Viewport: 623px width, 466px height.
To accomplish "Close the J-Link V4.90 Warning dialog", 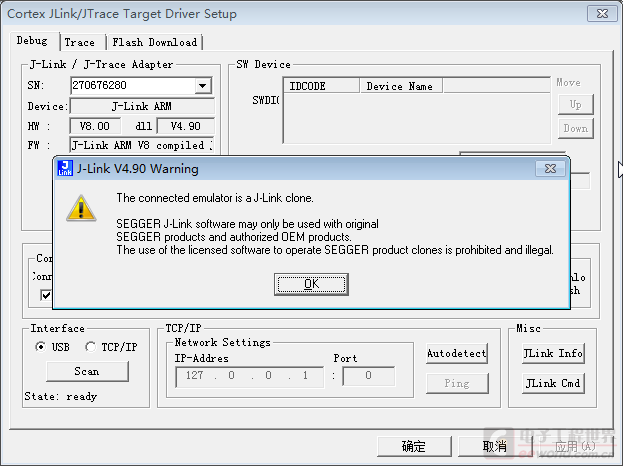I will pyautogui.click(x=550, y=168).
